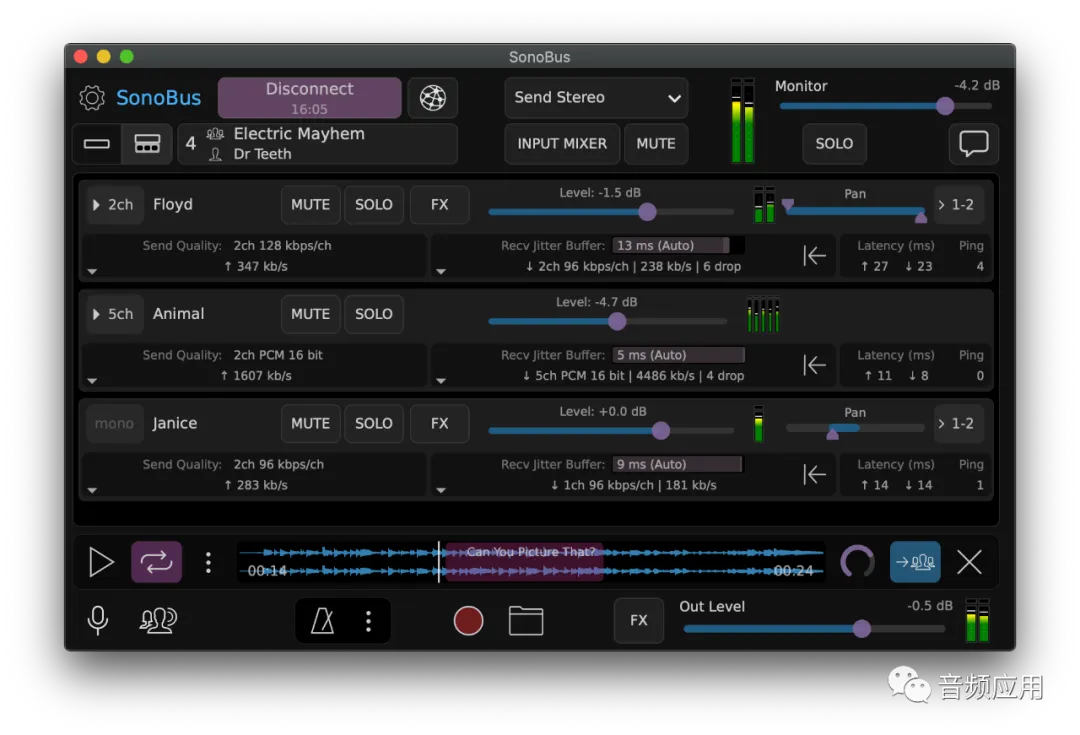The height and width of the screenshot is (735, 1080).
Task: Open metronome options menu dots
Action: (368, 621)
